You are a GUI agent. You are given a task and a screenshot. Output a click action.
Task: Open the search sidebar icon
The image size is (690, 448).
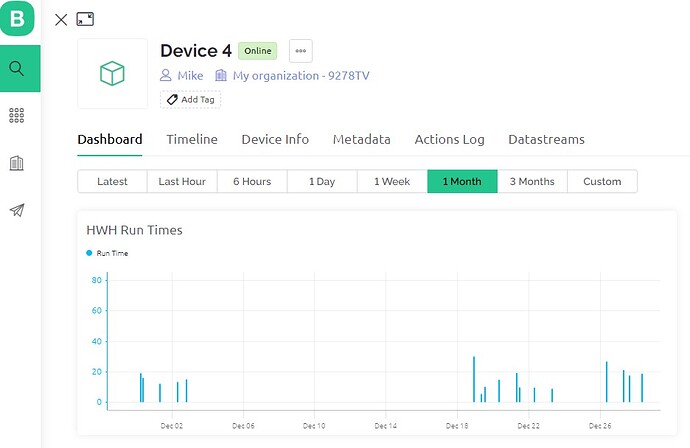[17, 68]
